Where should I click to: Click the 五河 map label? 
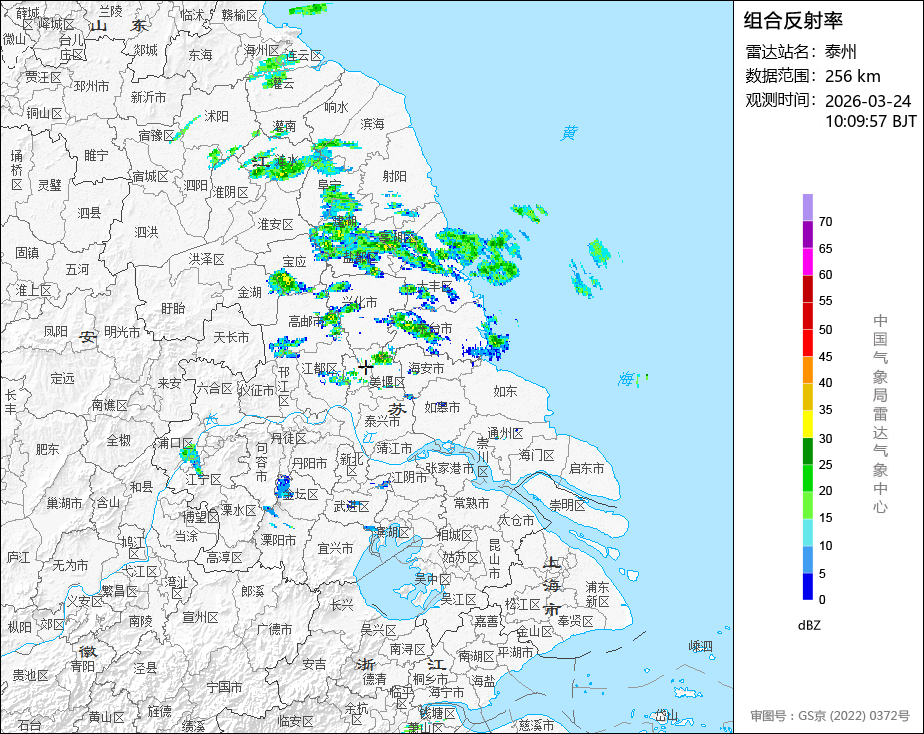pyautogui.click(x=77, y=269)
